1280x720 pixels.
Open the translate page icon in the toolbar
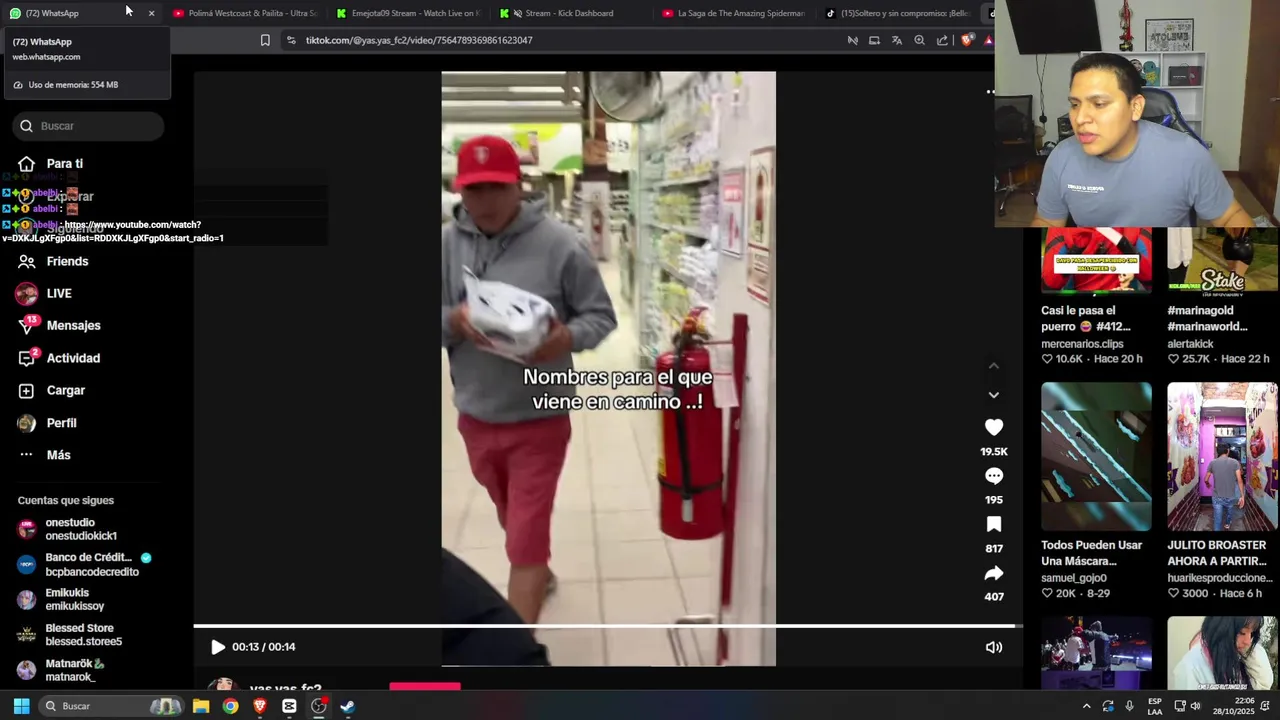tap(897, 40)
